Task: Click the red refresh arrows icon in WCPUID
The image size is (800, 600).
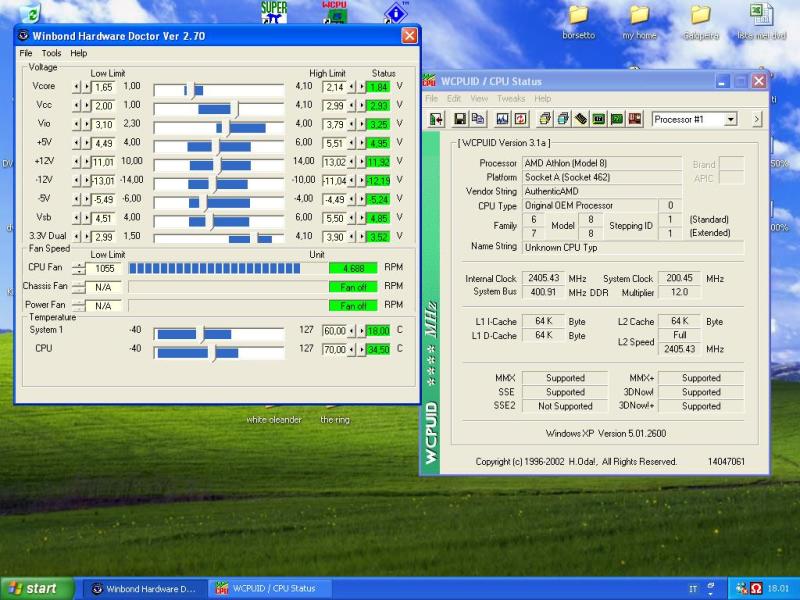Action: (520, 119)
